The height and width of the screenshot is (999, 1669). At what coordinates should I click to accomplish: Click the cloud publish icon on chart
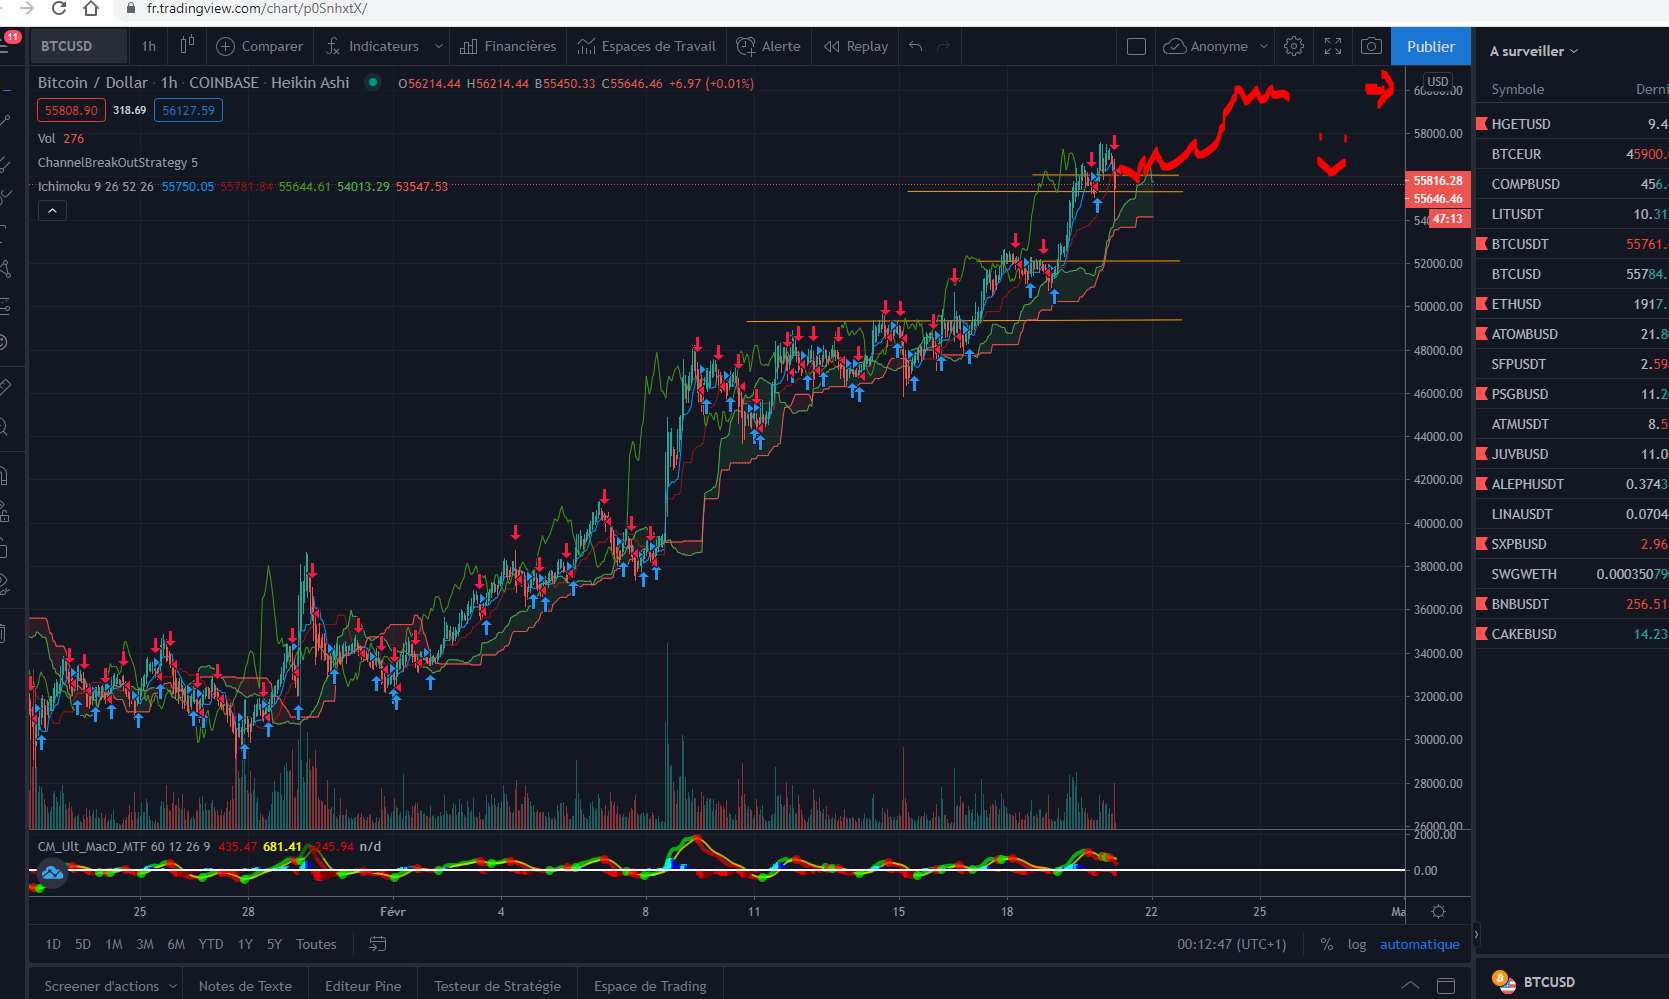click(x=52, y=873)
